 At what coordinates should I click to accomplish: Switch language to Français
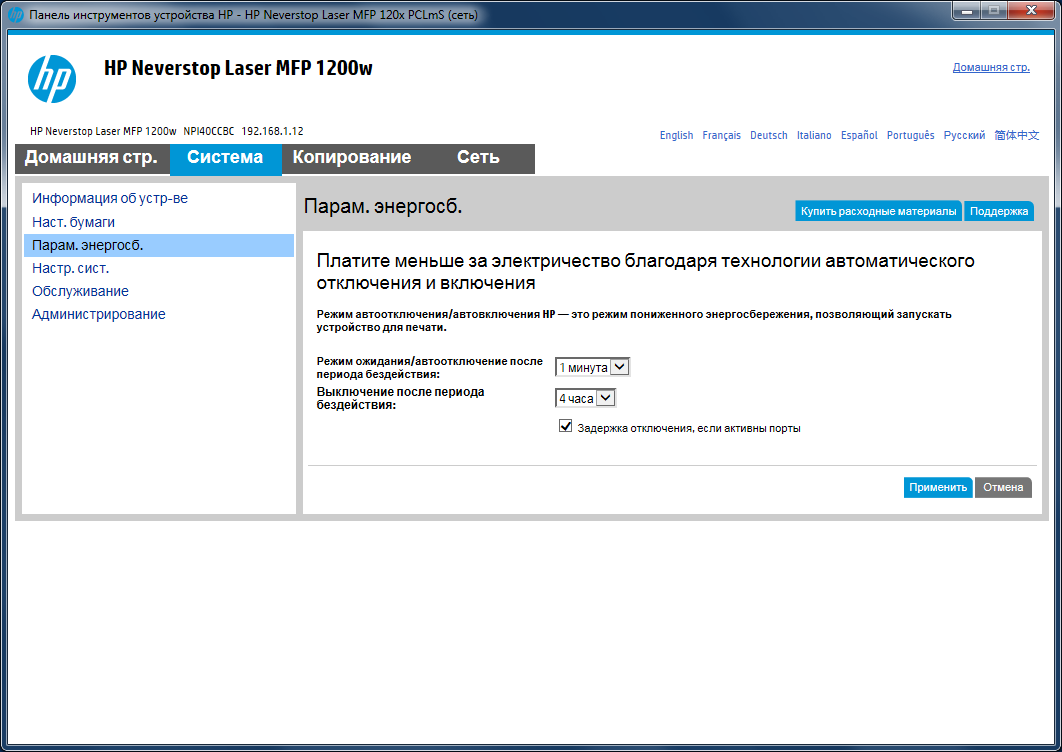(721, 135)
